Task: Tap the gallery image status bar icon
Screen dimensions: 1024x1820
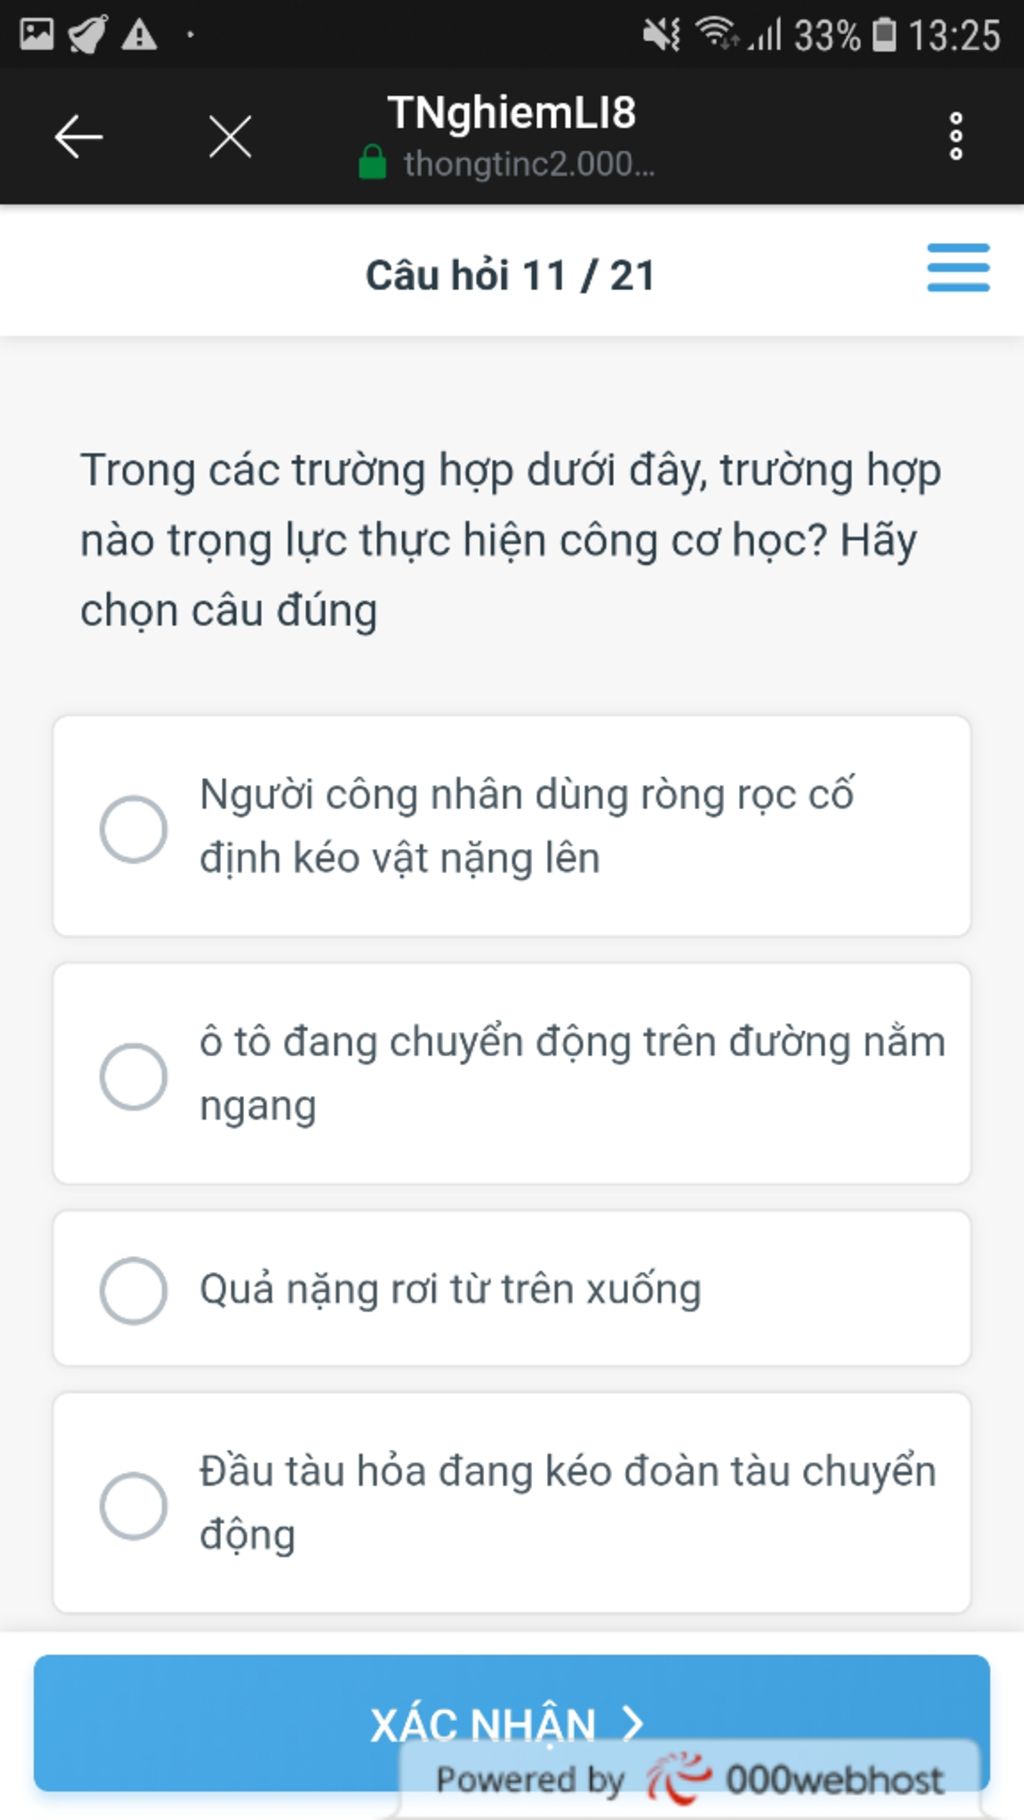Action: click(x=37, y=35)
